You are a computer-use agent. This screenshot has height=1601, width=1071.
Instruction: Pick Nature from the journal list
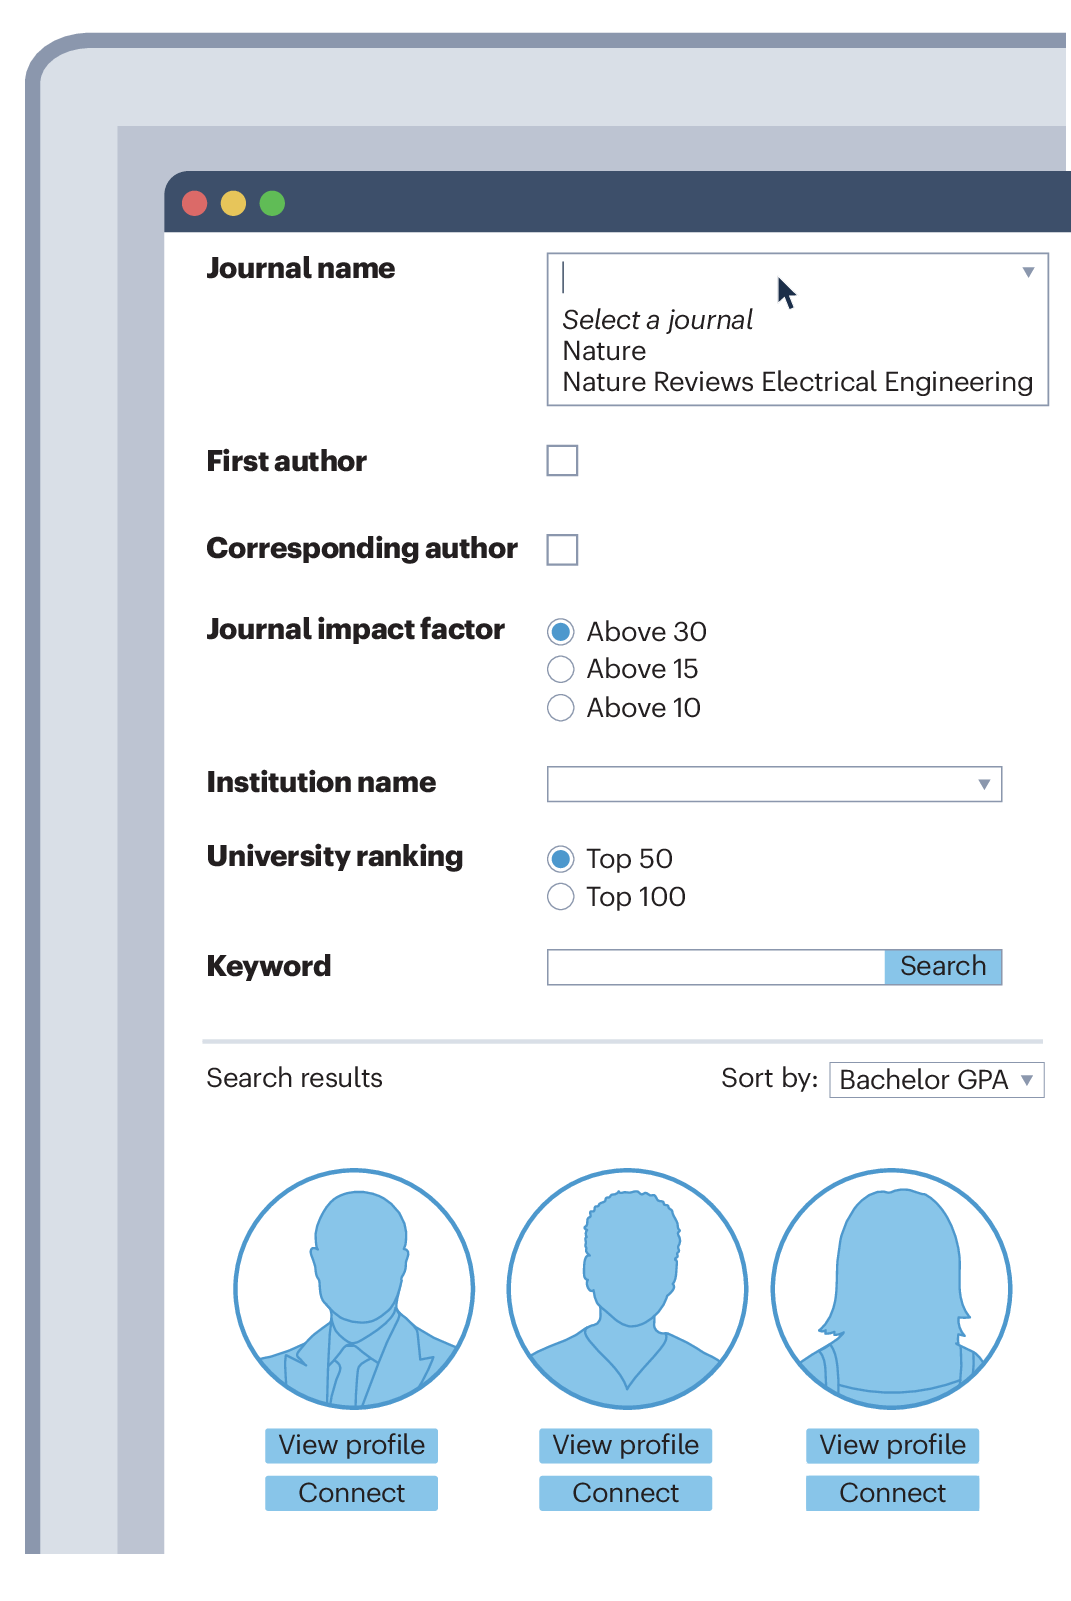[605, 351]
